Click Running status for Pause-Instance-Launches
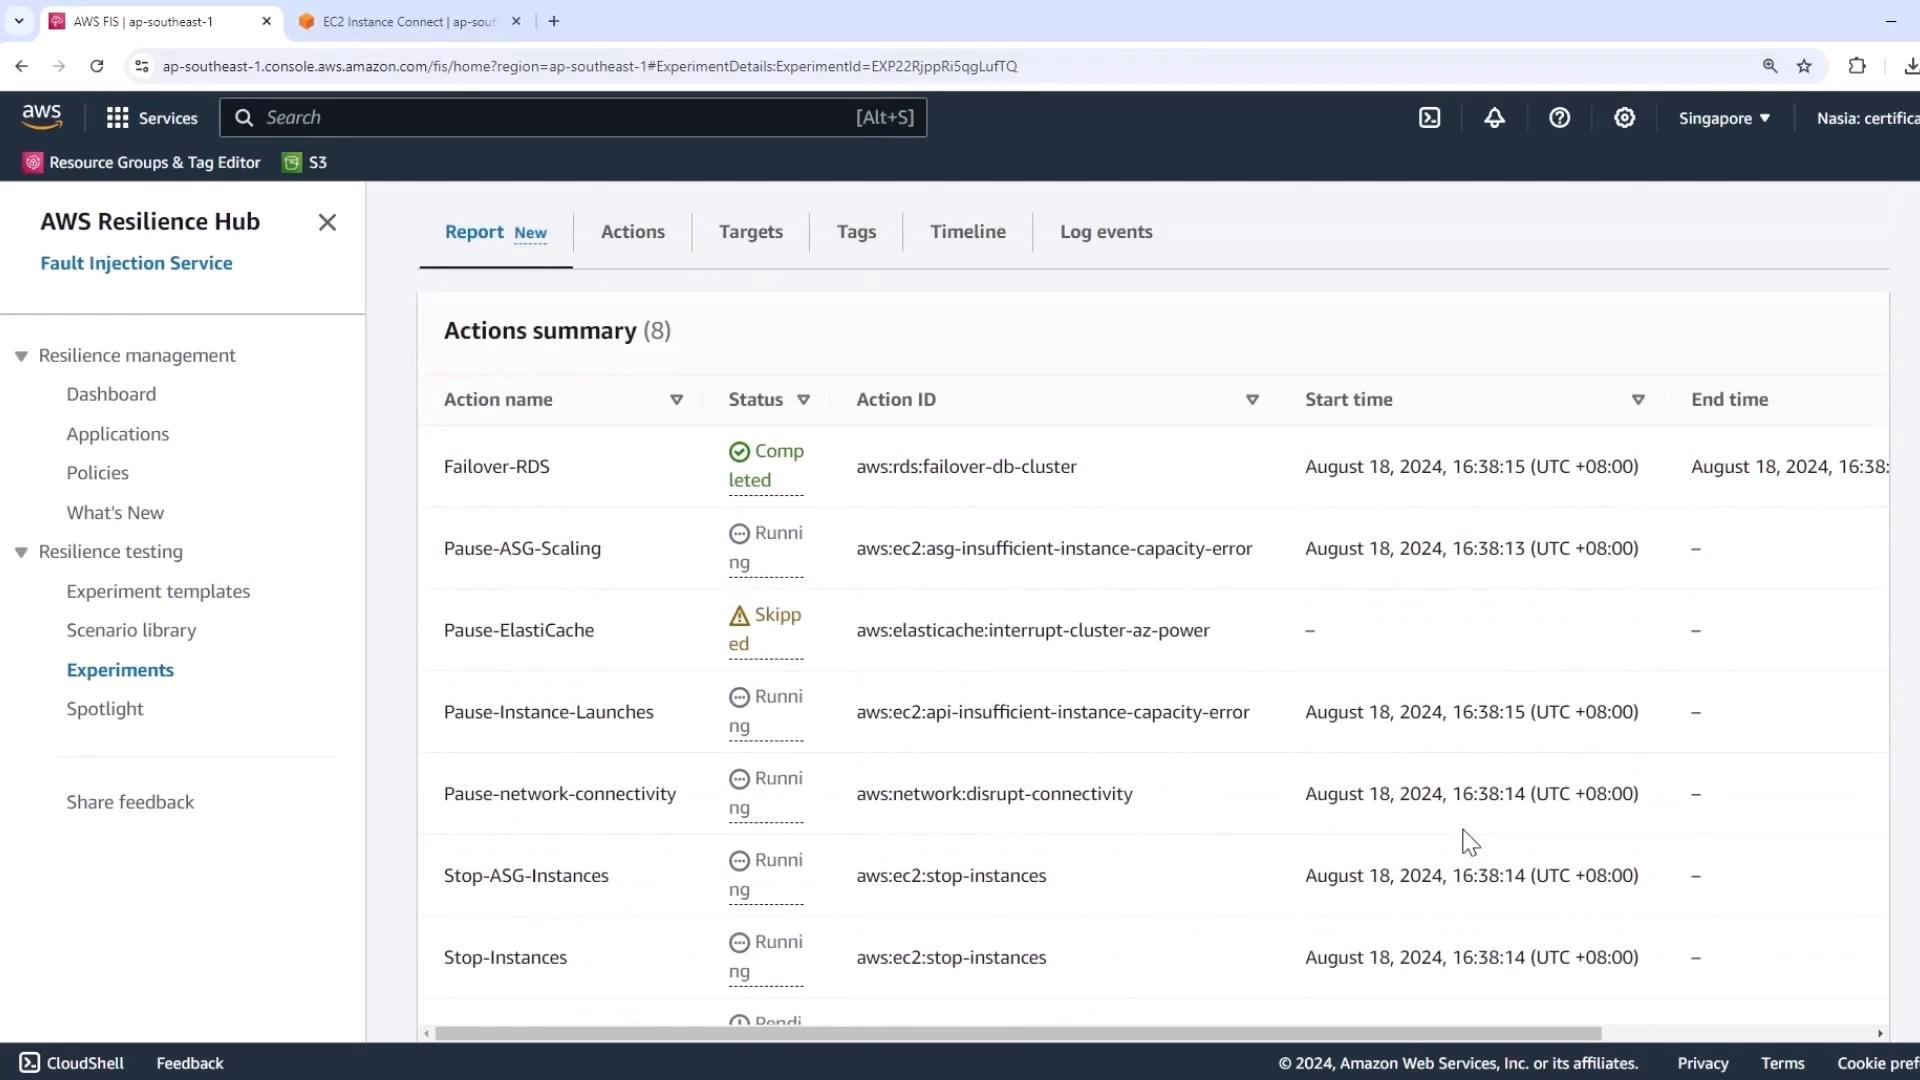Screen dimensions: 1920x1080 [x=766, y=712]
